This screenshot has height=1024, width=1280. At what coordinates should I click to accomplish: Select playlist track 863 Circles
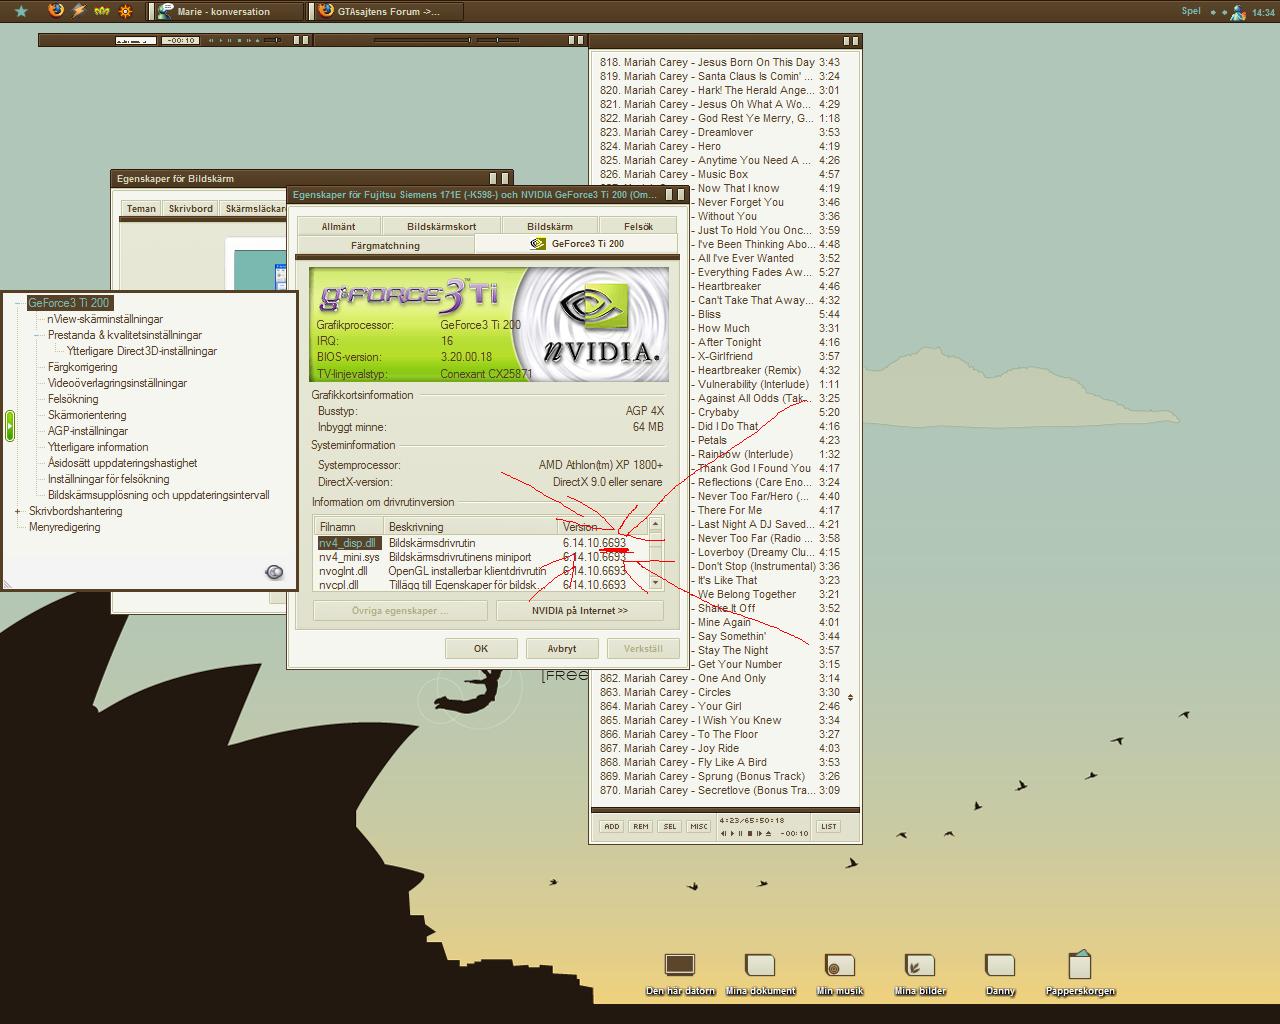click(720, 692)
